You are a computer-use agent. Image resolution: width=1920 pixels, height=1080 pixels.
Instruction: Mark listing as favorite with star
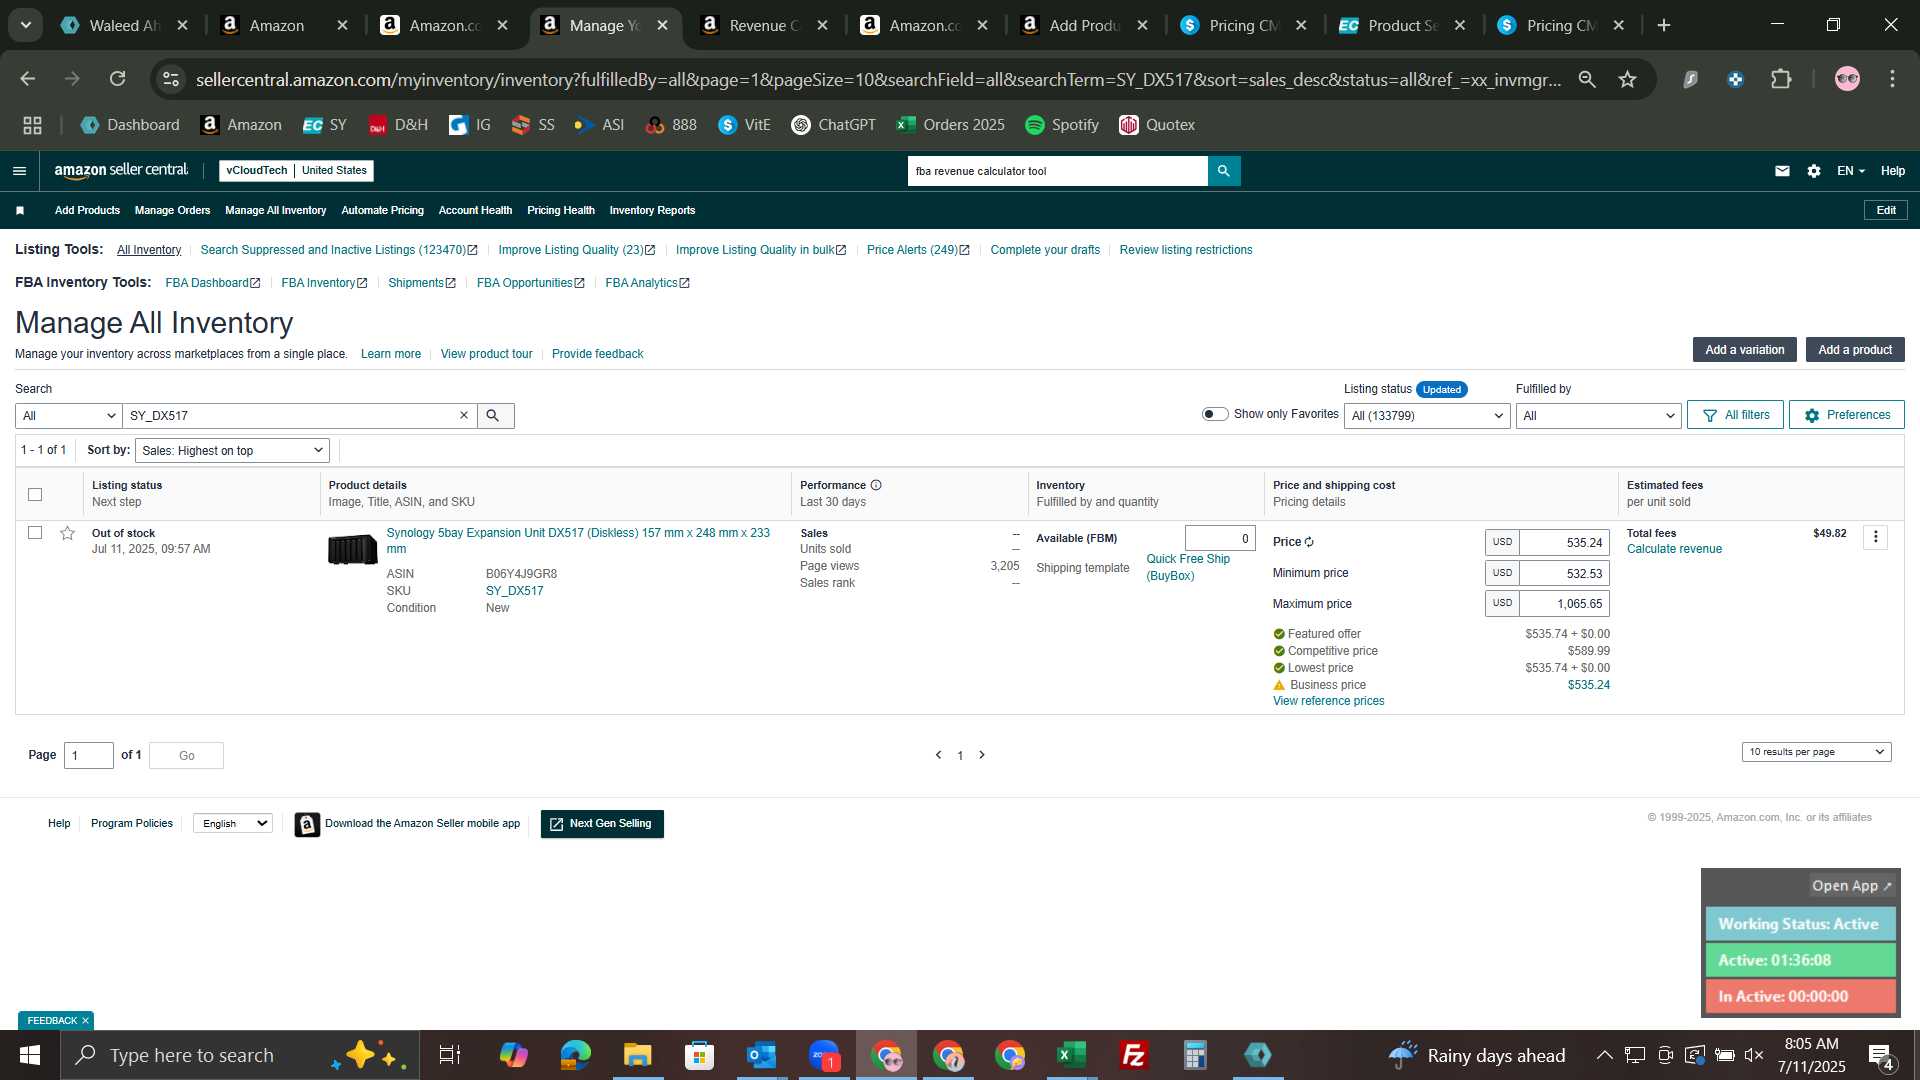[67, 533]
